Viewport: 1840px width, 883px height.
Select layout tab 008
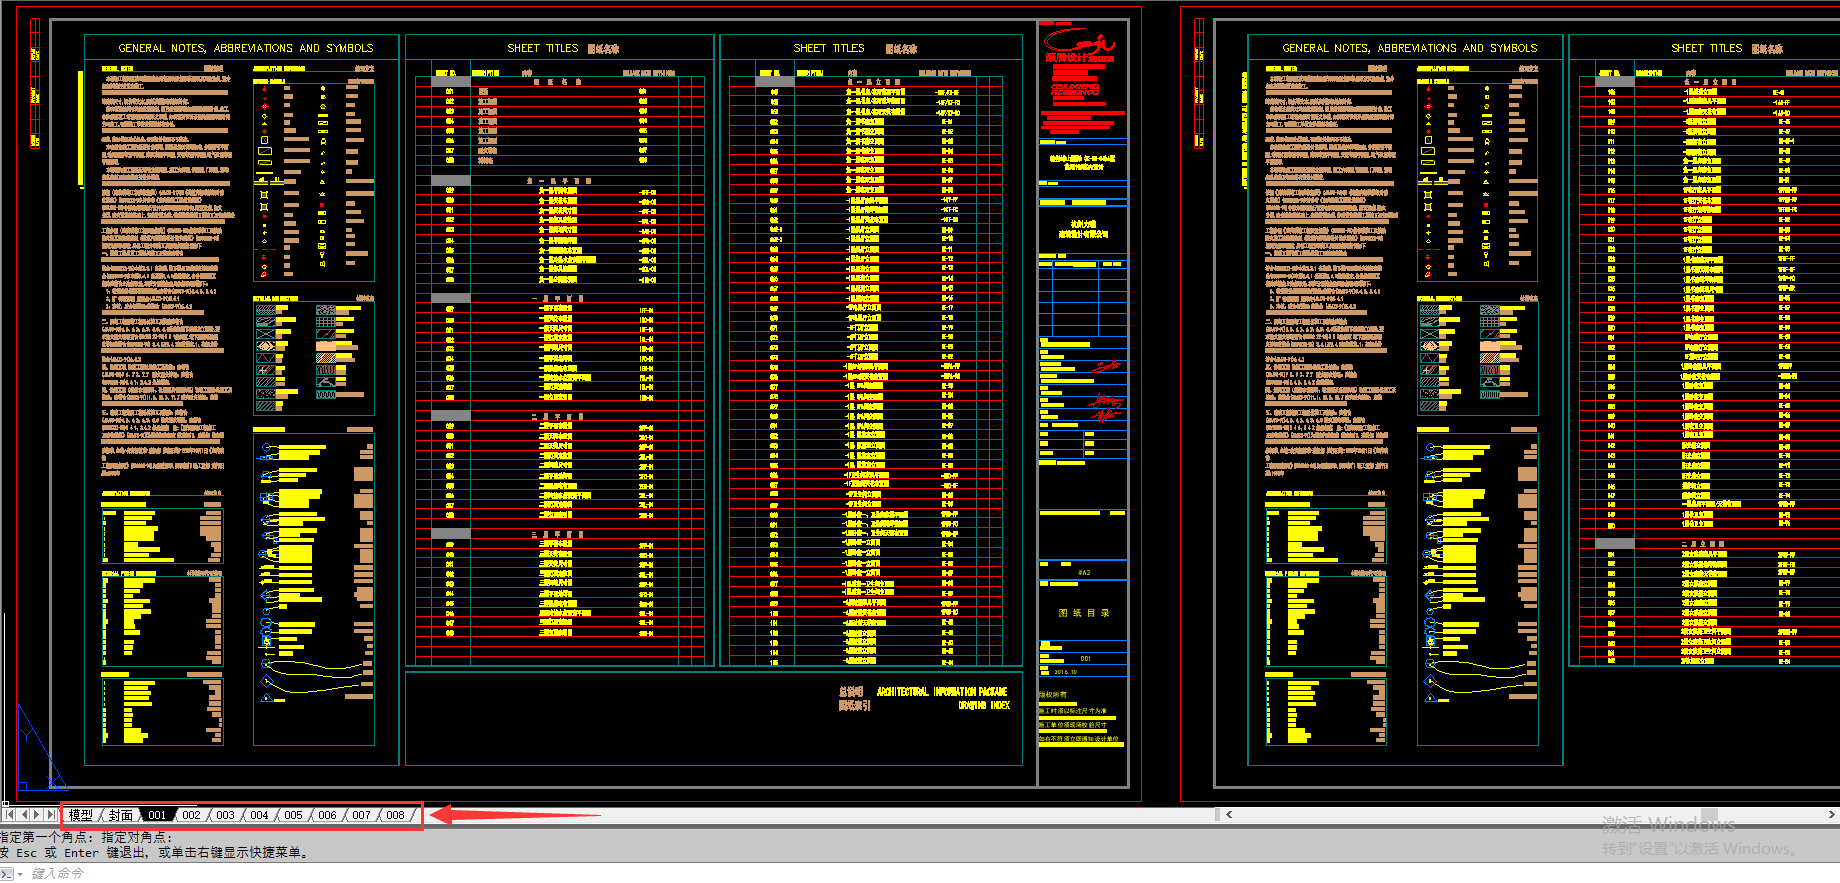[395, 815]
